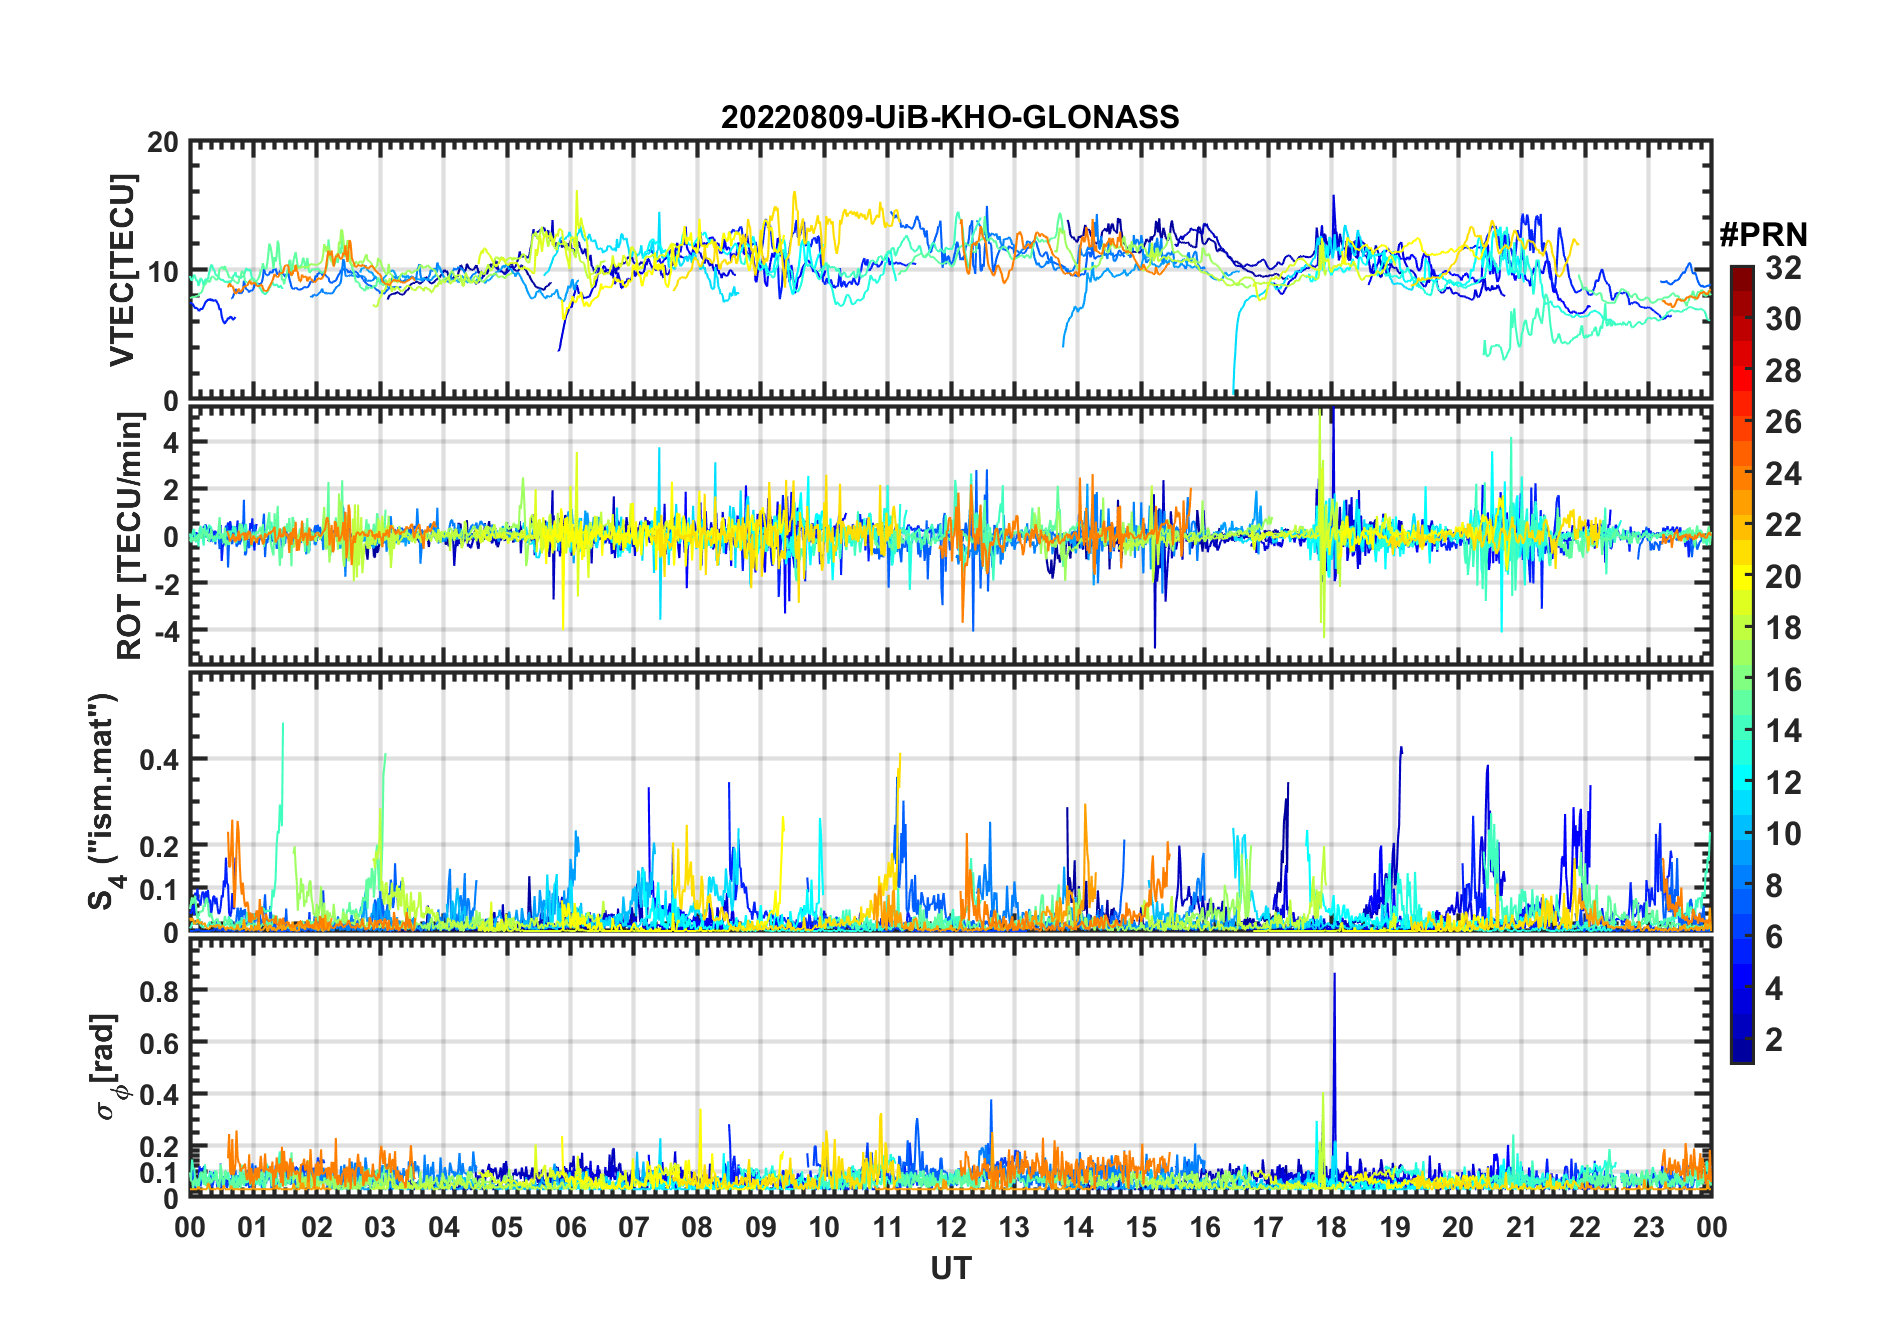Click colorbar tick label 26
The width and height of the screenshot is (1902, 1330).
[x=1783, y=422]
